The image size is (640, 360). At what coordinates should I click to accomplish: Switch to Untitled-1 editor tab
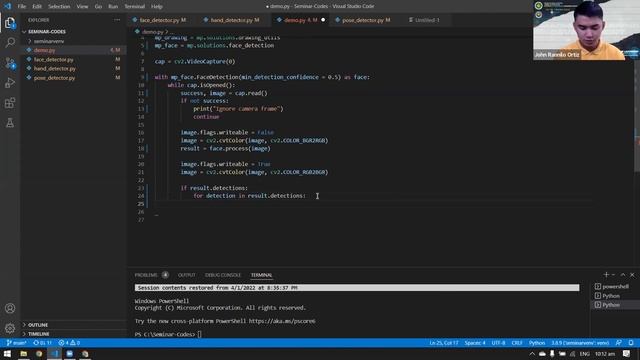coord(427,20)
